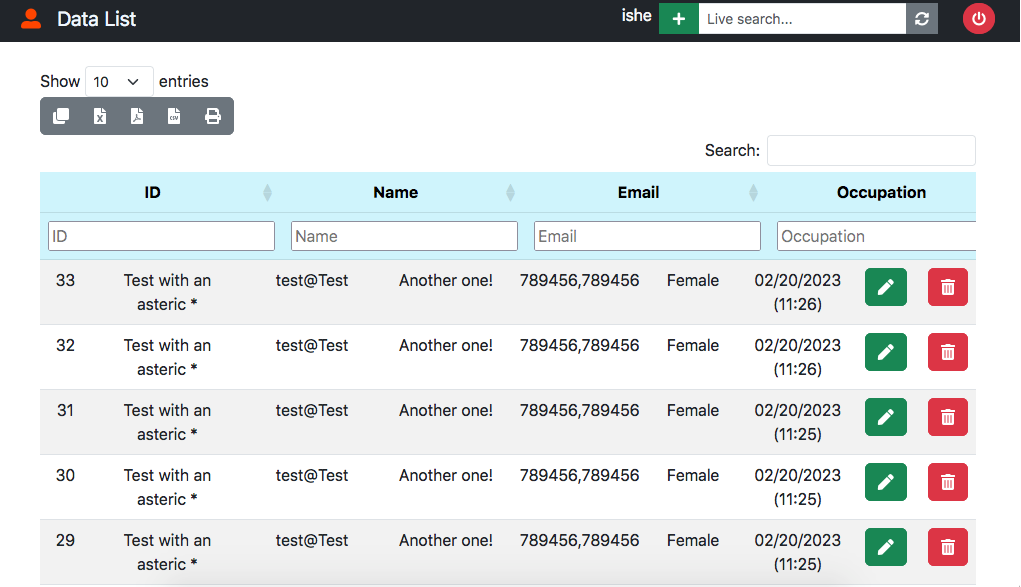Edit the record with ID 33
The image size is (1021, 587).
885,287
